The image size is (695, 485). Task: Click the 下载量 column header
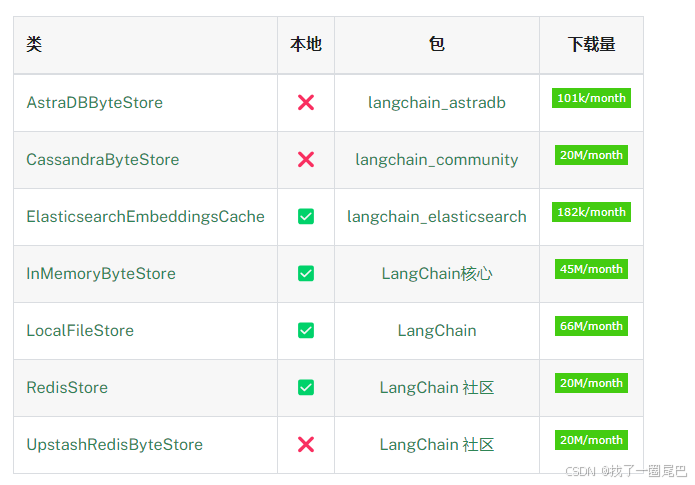tap(591, 44)
